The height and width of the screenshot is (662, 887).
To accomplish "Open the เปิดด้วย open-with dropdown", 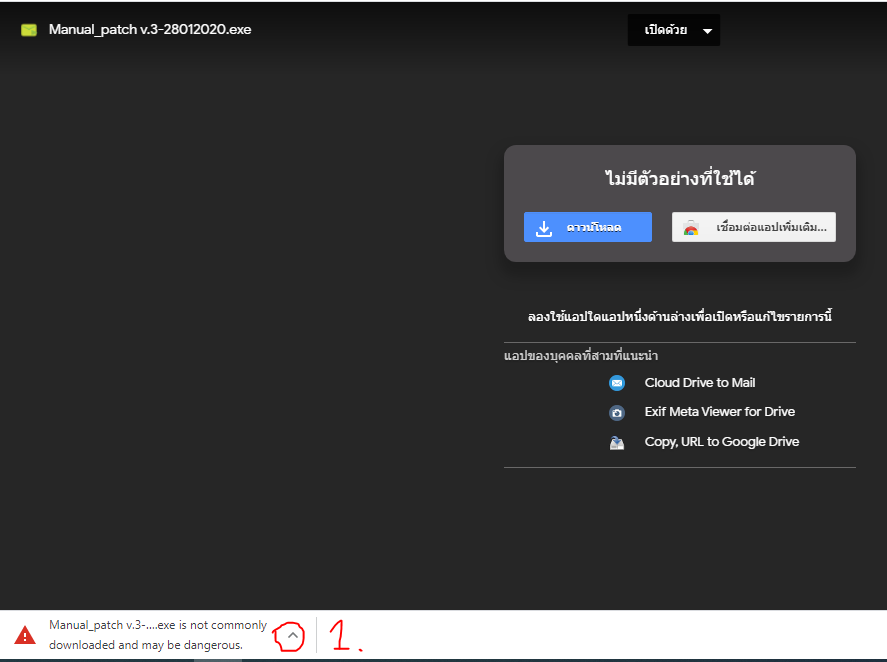I will coord(674,30).
